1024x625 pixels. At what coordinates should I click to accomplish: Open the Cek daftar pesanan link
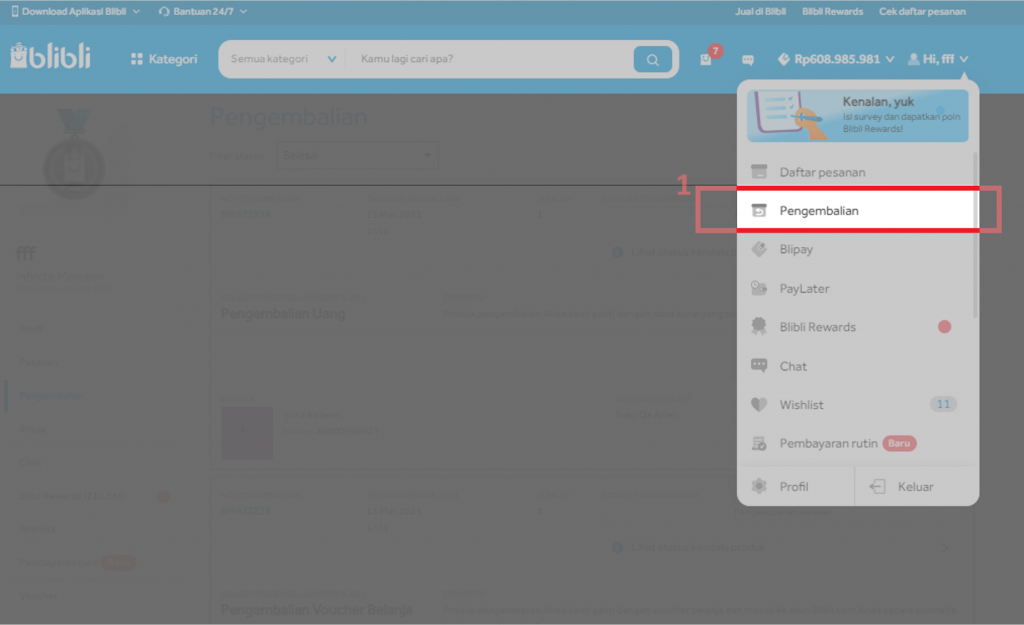click(922, 12)
